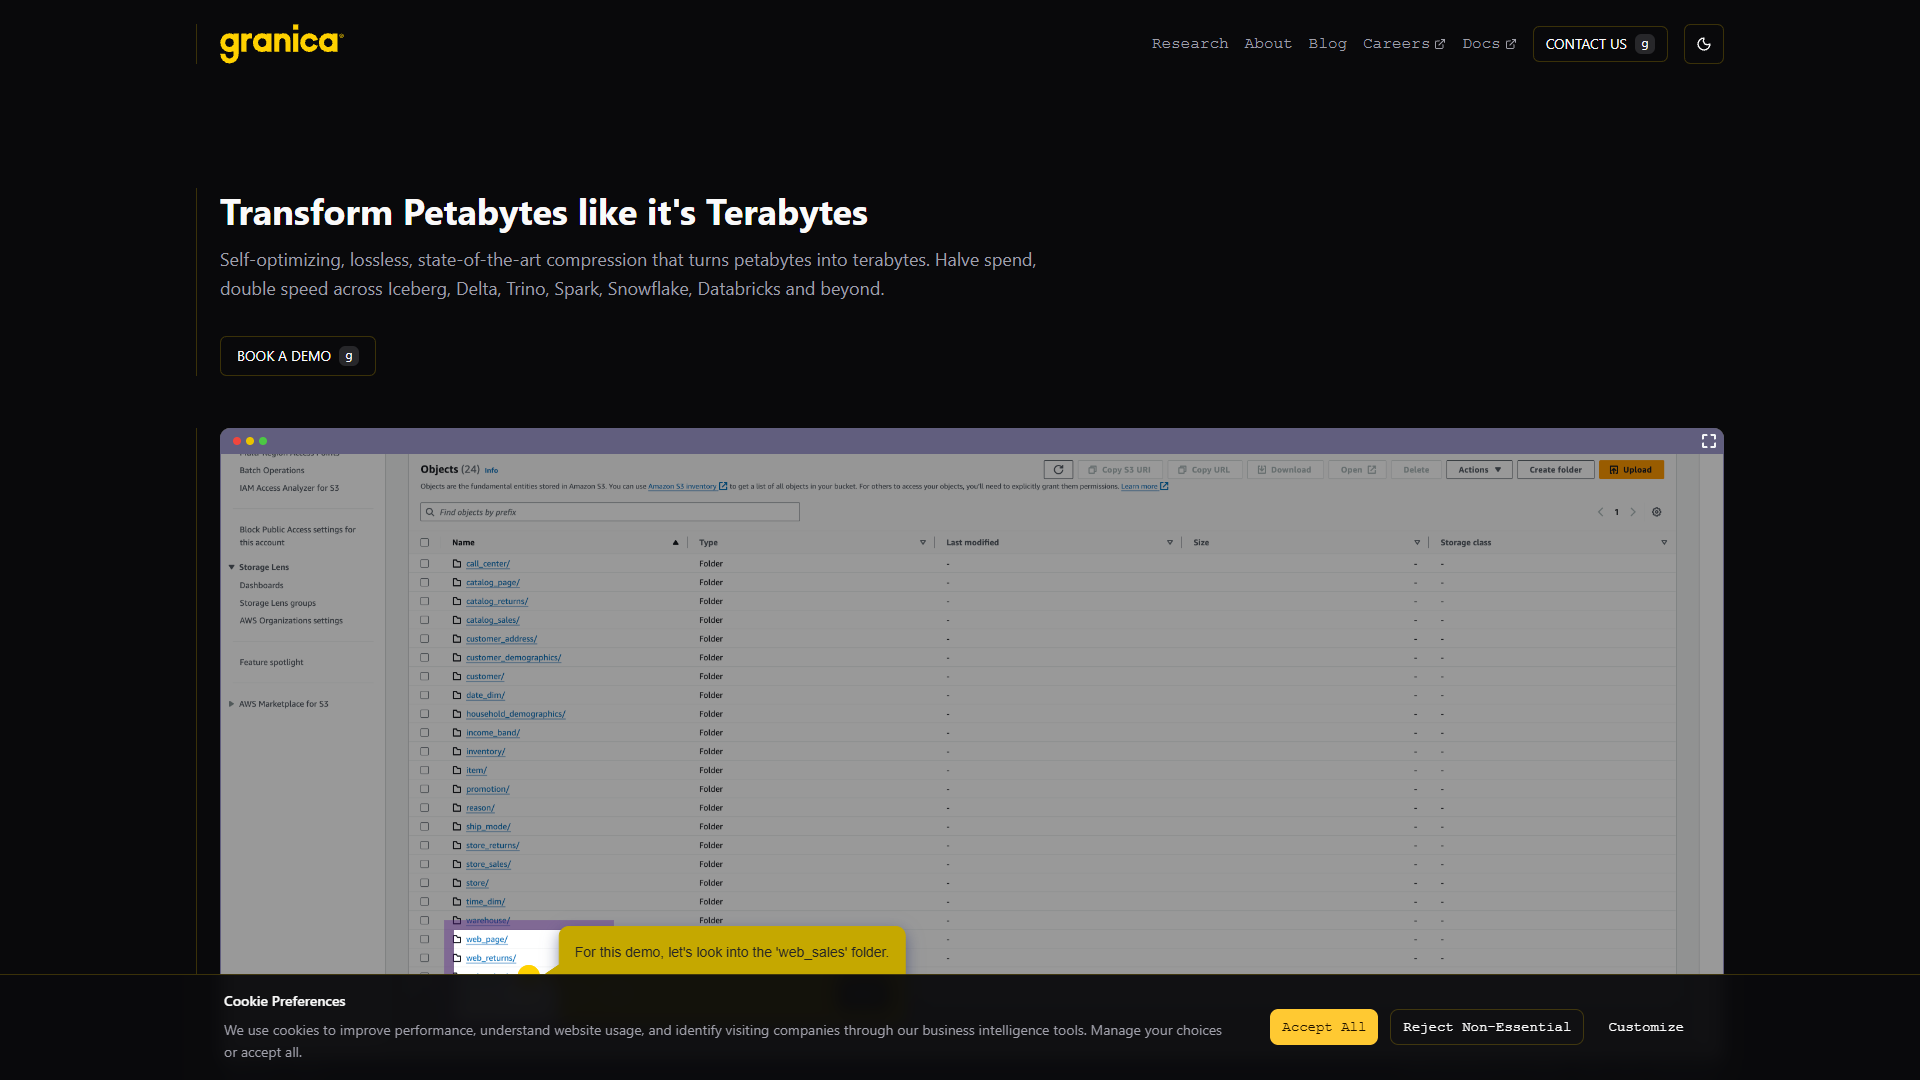Viewport: 1920px width, 1080px height.
Task: Check the catalog_page/ row checkbox
Action: pyautogui.click(x=425, y=583)
